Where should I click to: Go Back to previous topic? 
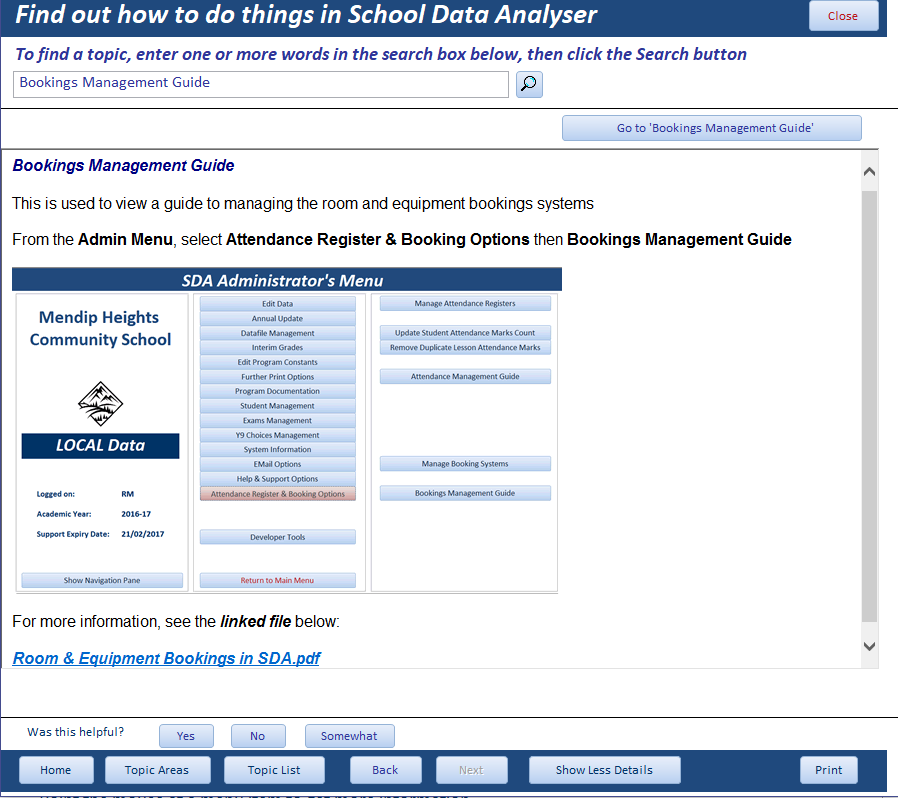tap(385, 770)
